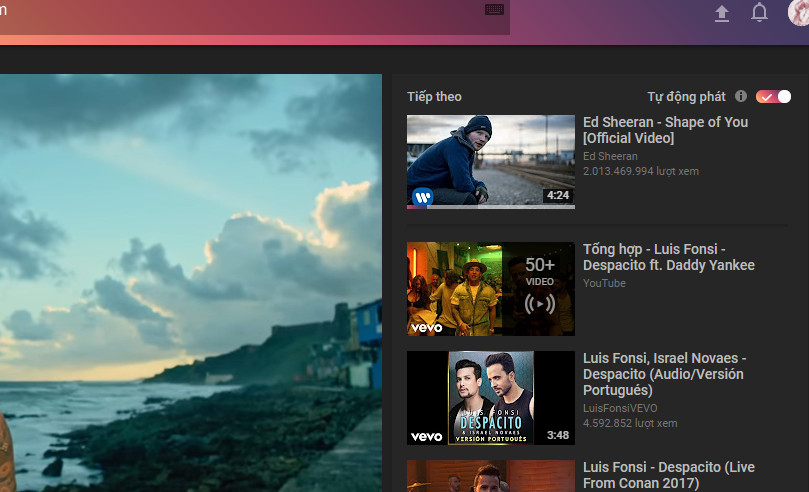The height and width of the screenshot is (492, 809).
Task: Open Despacito Versión Portugués thumbnail
Action: coord(491,398)
